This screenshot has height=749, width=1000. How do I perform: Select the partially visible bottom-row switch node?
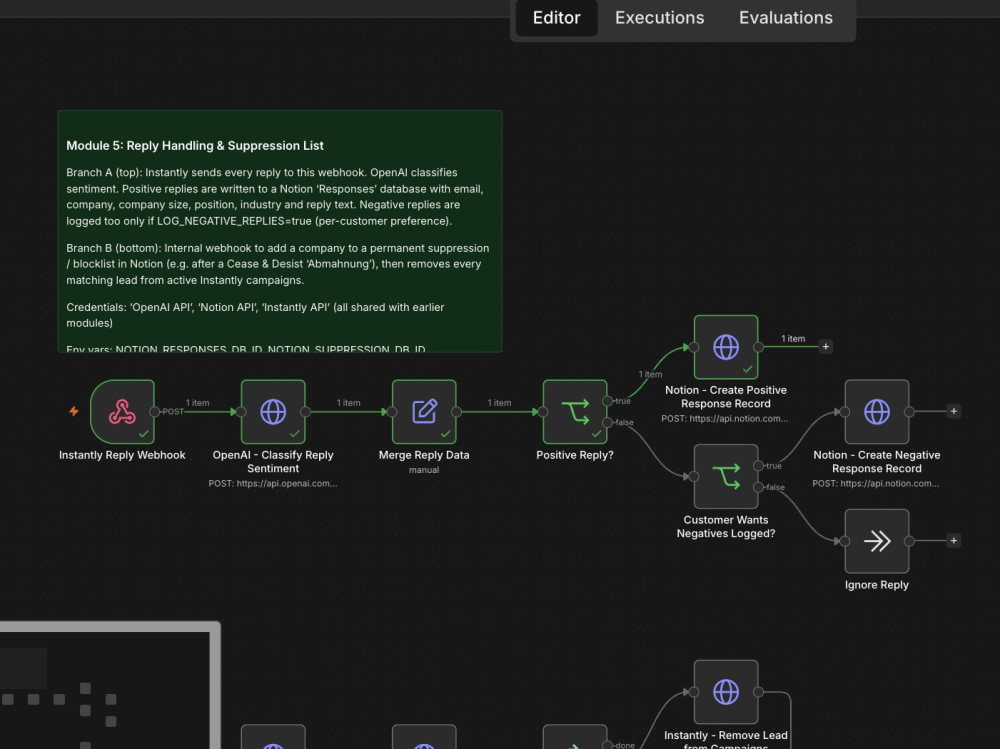click(575, 737)
